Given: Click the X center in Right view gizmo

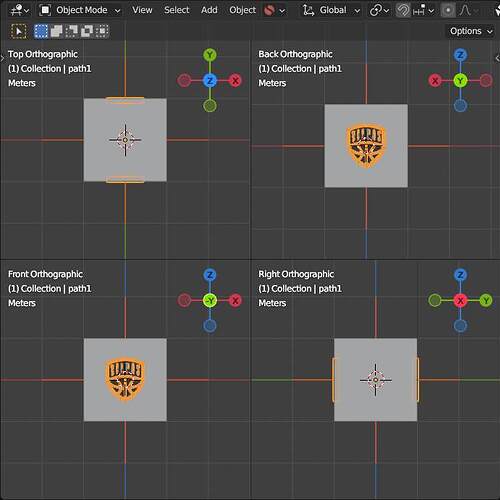Looking at the screenshot, I should click(x=460, y=300).
